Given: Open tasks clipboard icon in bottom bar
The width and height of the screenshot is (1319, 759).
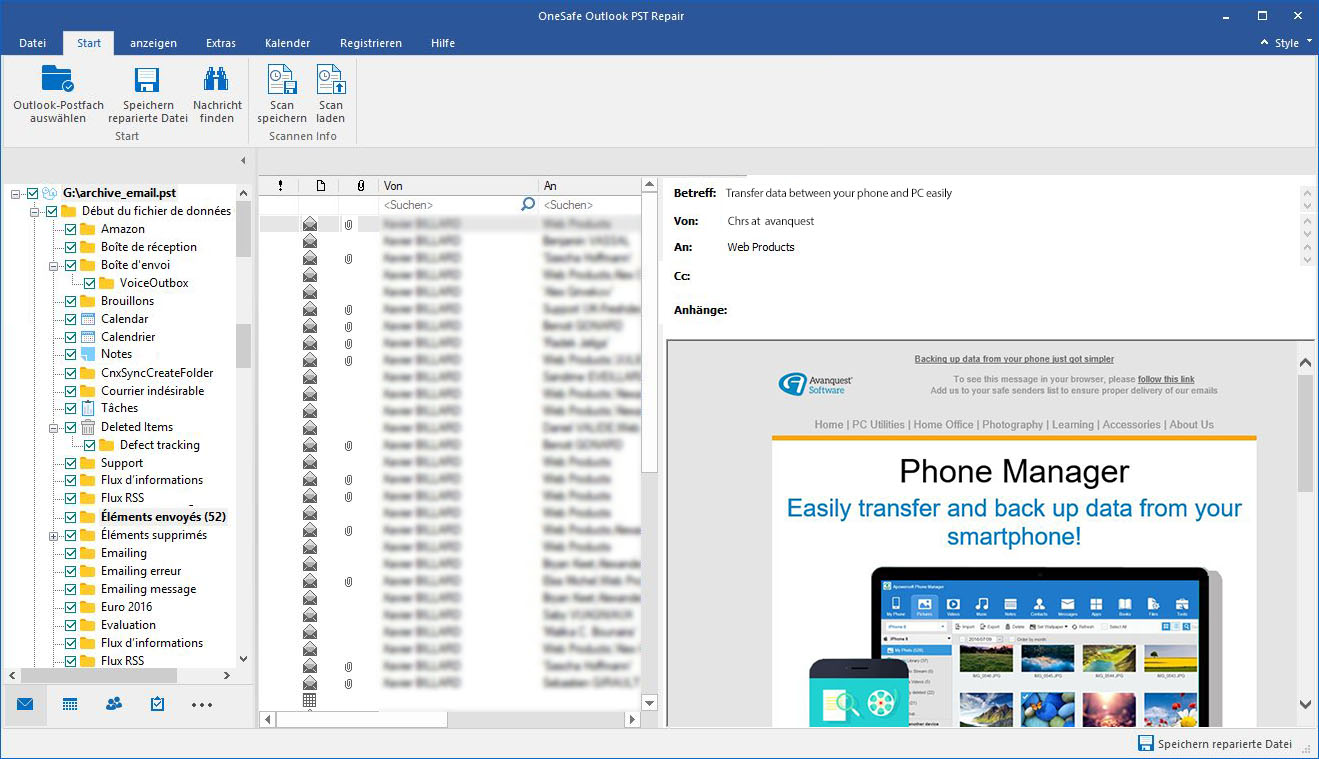Looking at the screenshot, I should coord(157,704).
